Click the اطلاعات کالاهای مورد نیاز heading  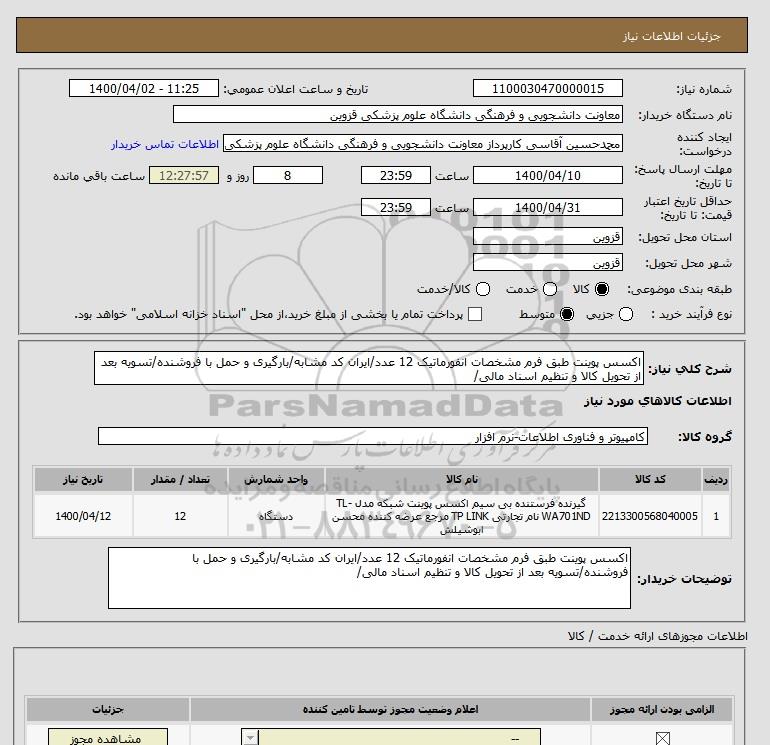pyautogui.click(x=658, y=401)
